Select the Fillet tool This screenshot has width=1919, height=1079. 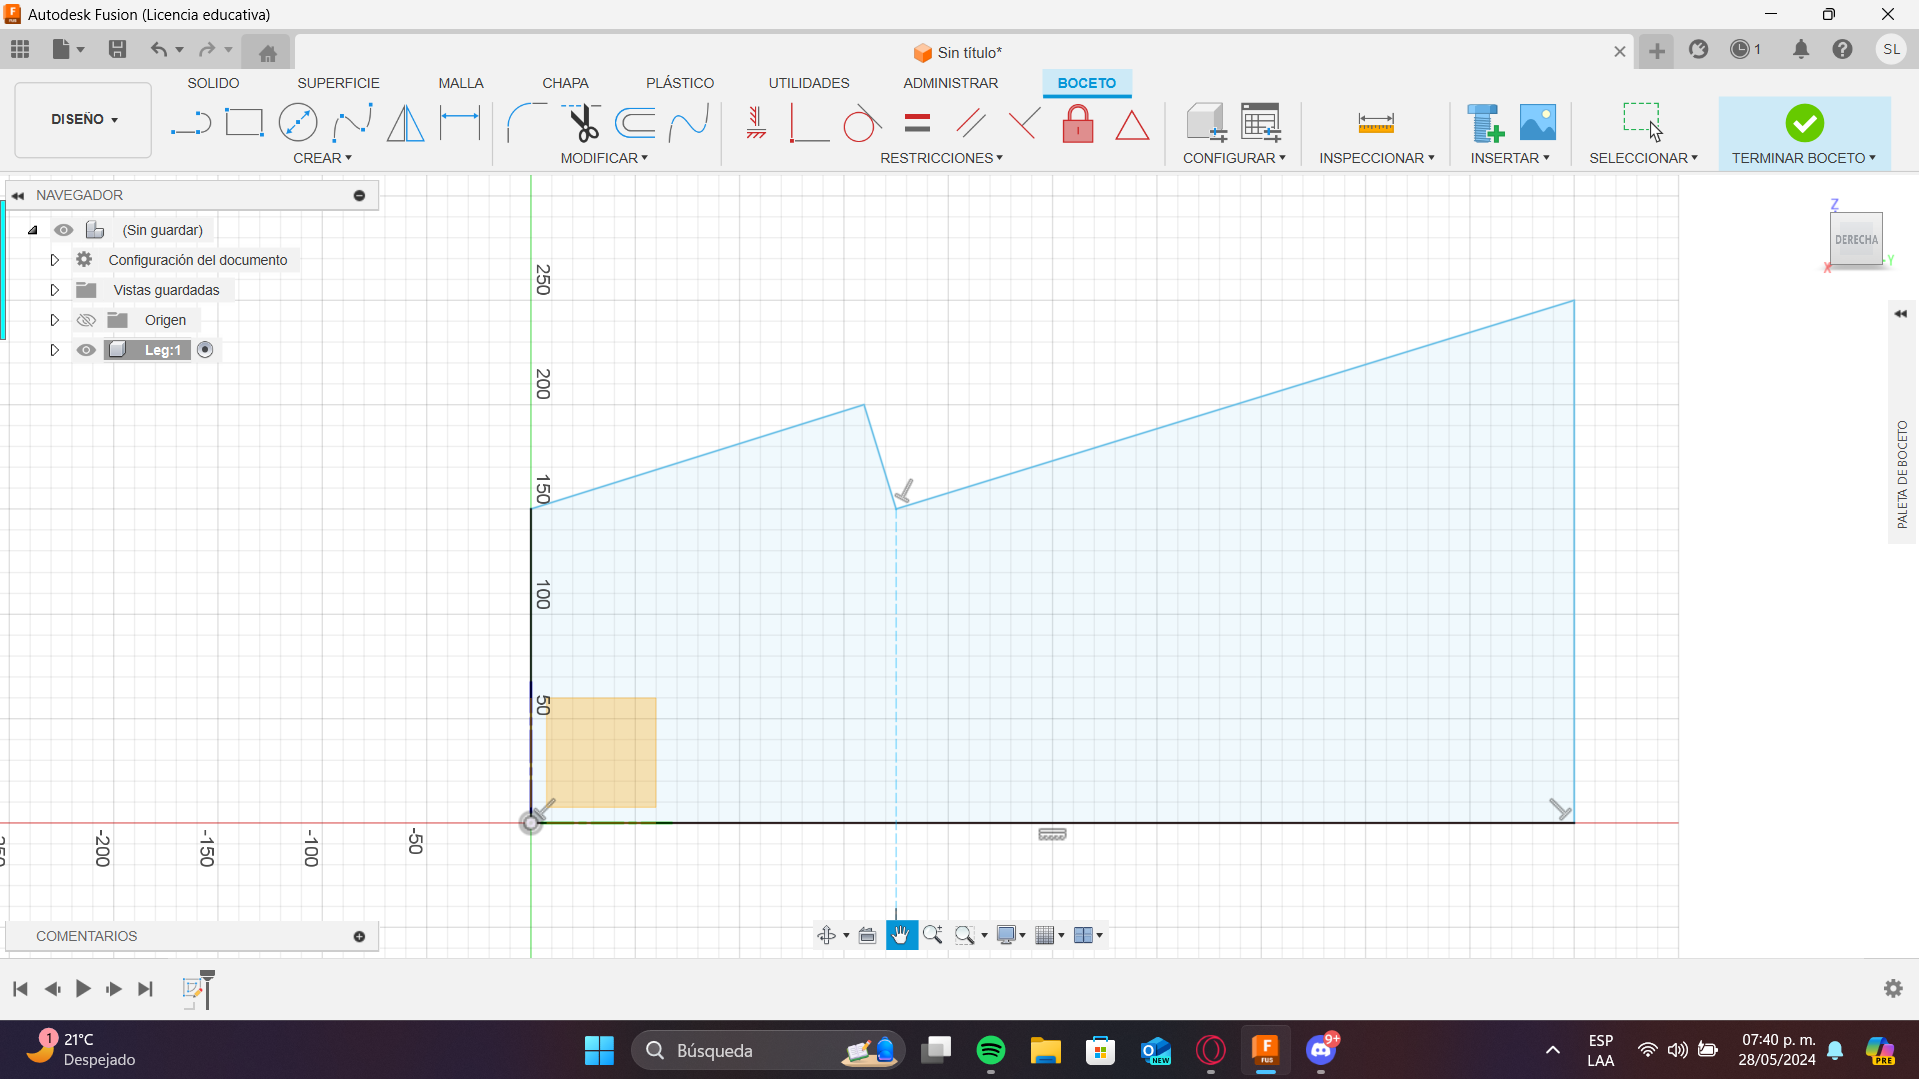coord(526,123)
